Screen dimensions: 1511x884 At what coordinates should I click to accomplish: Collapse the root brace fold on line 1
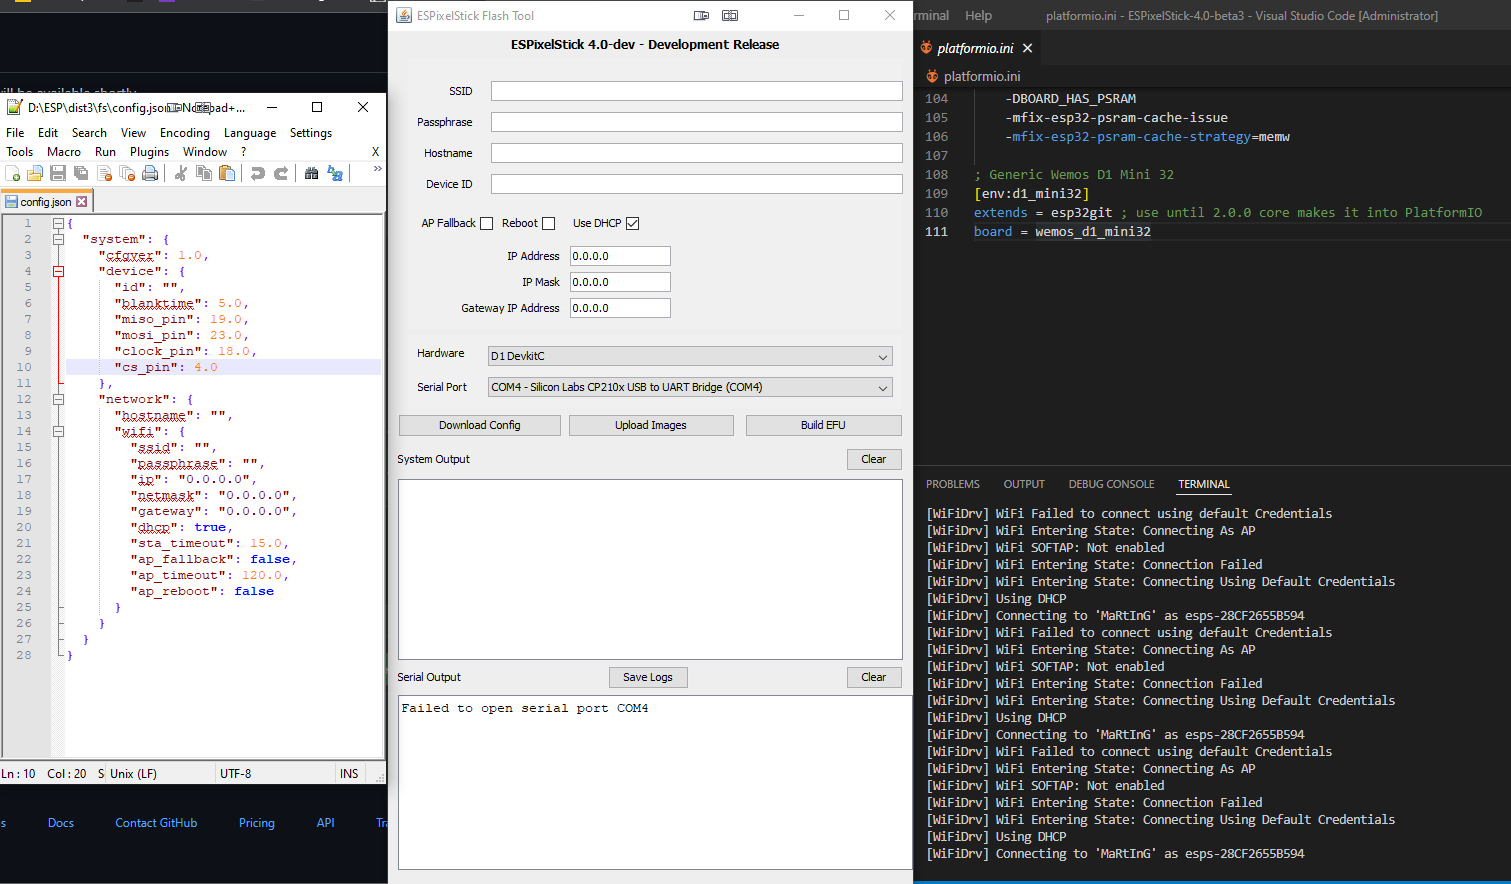(58, 223)
